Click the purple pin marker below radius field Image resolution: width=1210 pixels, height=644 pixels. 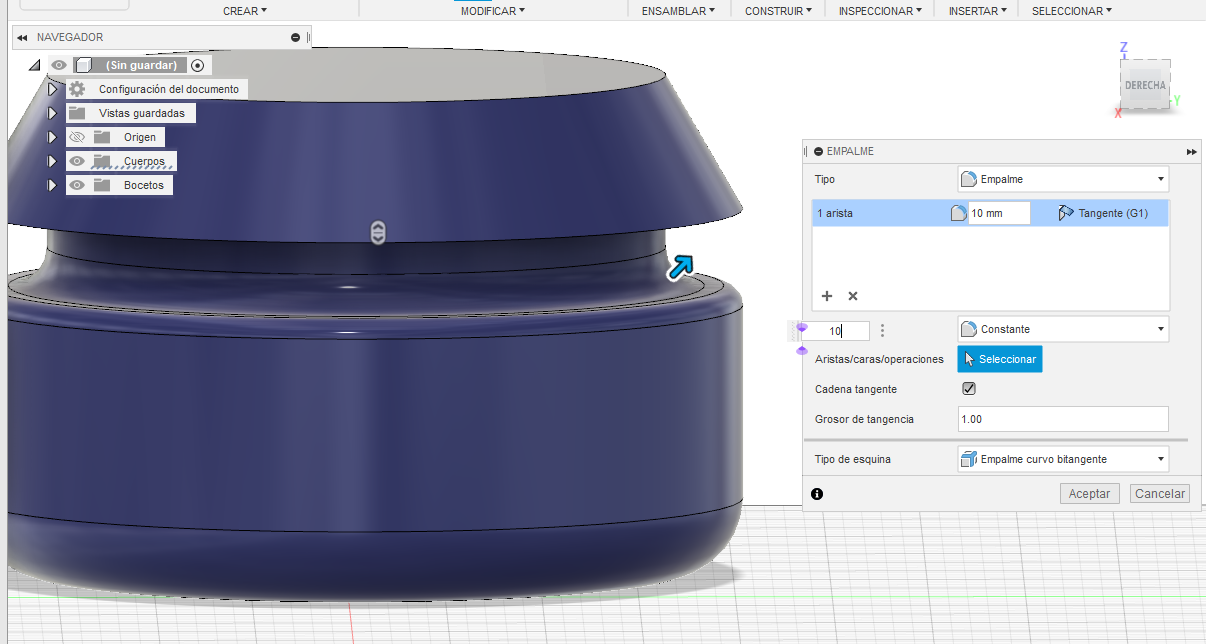(x=801, y=351)
